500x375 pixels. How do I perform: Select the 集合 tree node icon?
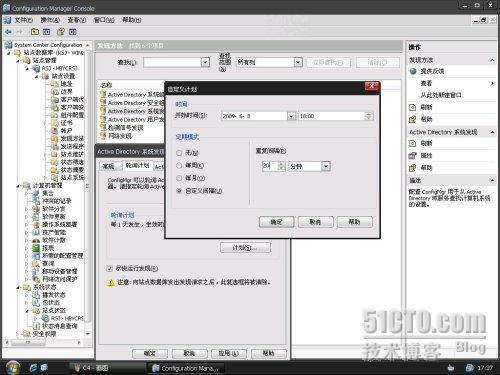pyautogui.click(x=36, y=193)
